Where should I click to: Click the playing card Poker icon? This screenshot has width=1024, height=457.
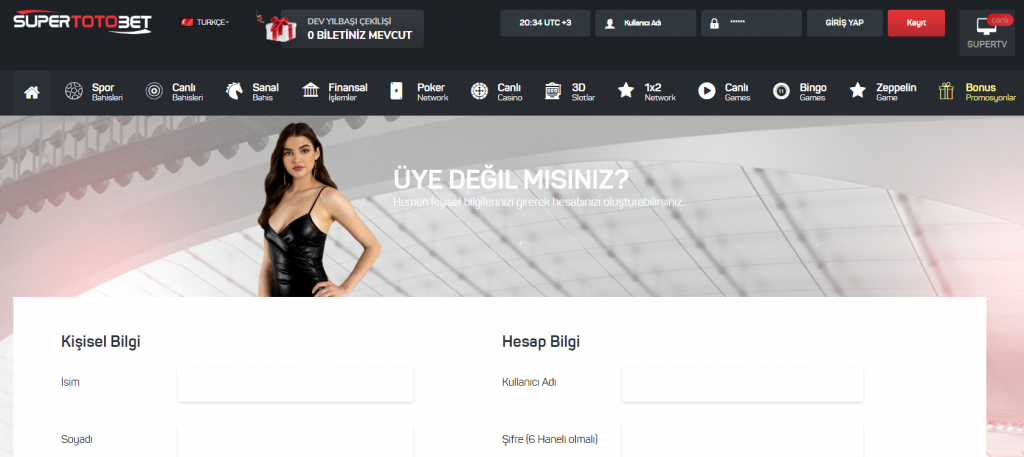coord(396,91)
